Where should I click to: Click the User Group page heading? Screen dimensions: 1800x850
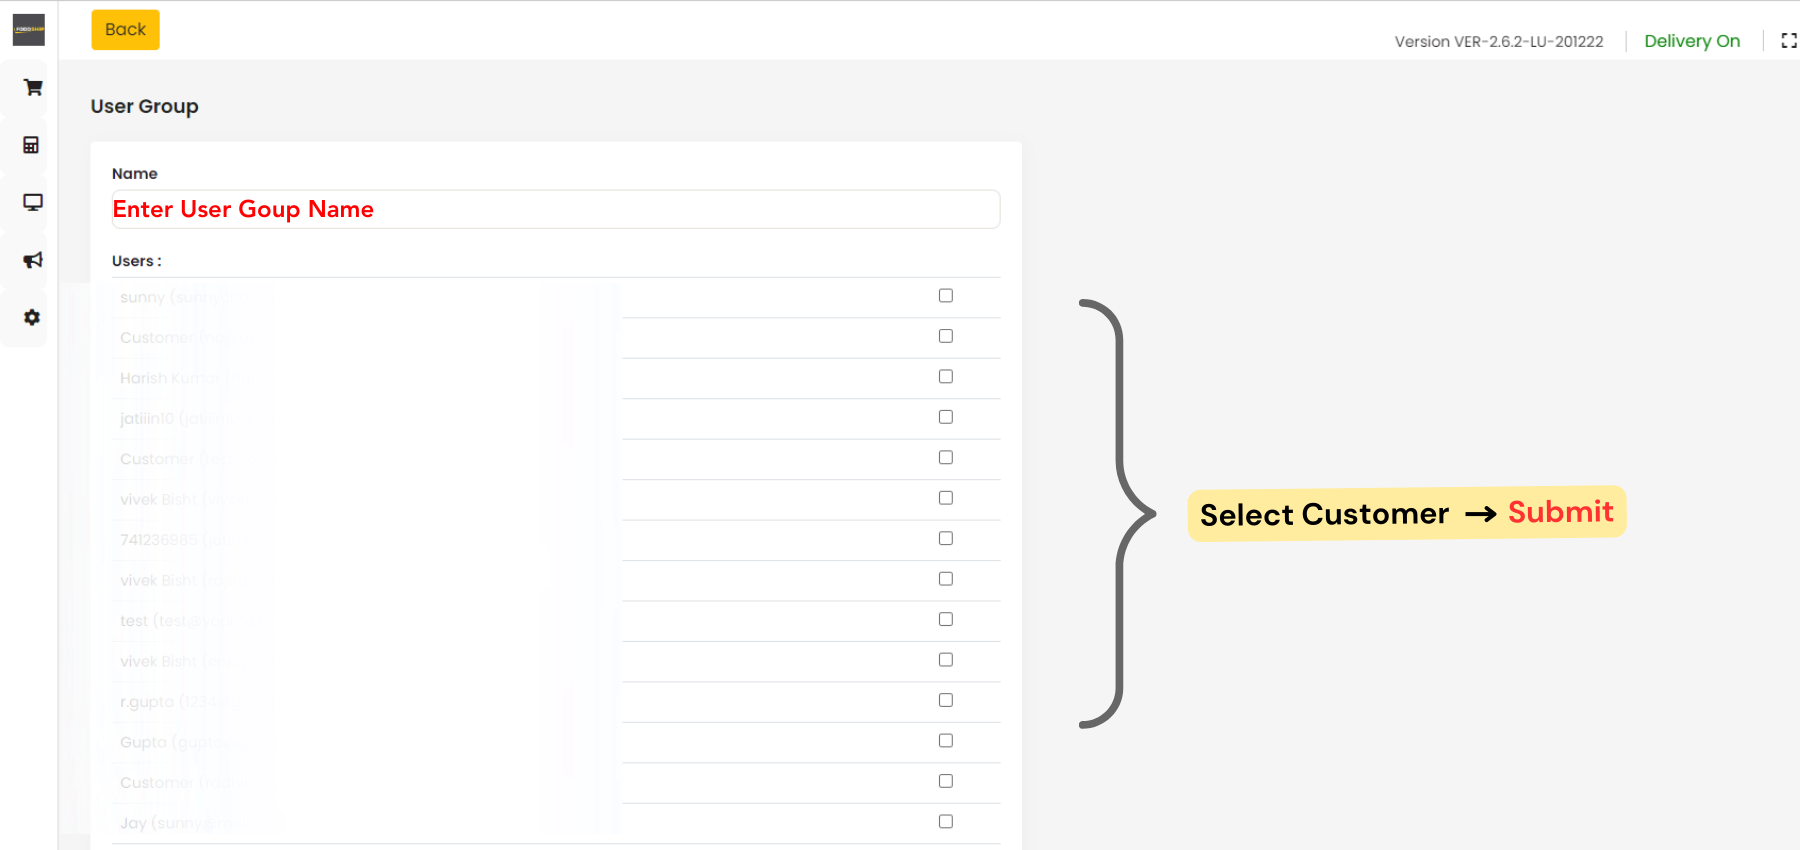coord(145,106)
